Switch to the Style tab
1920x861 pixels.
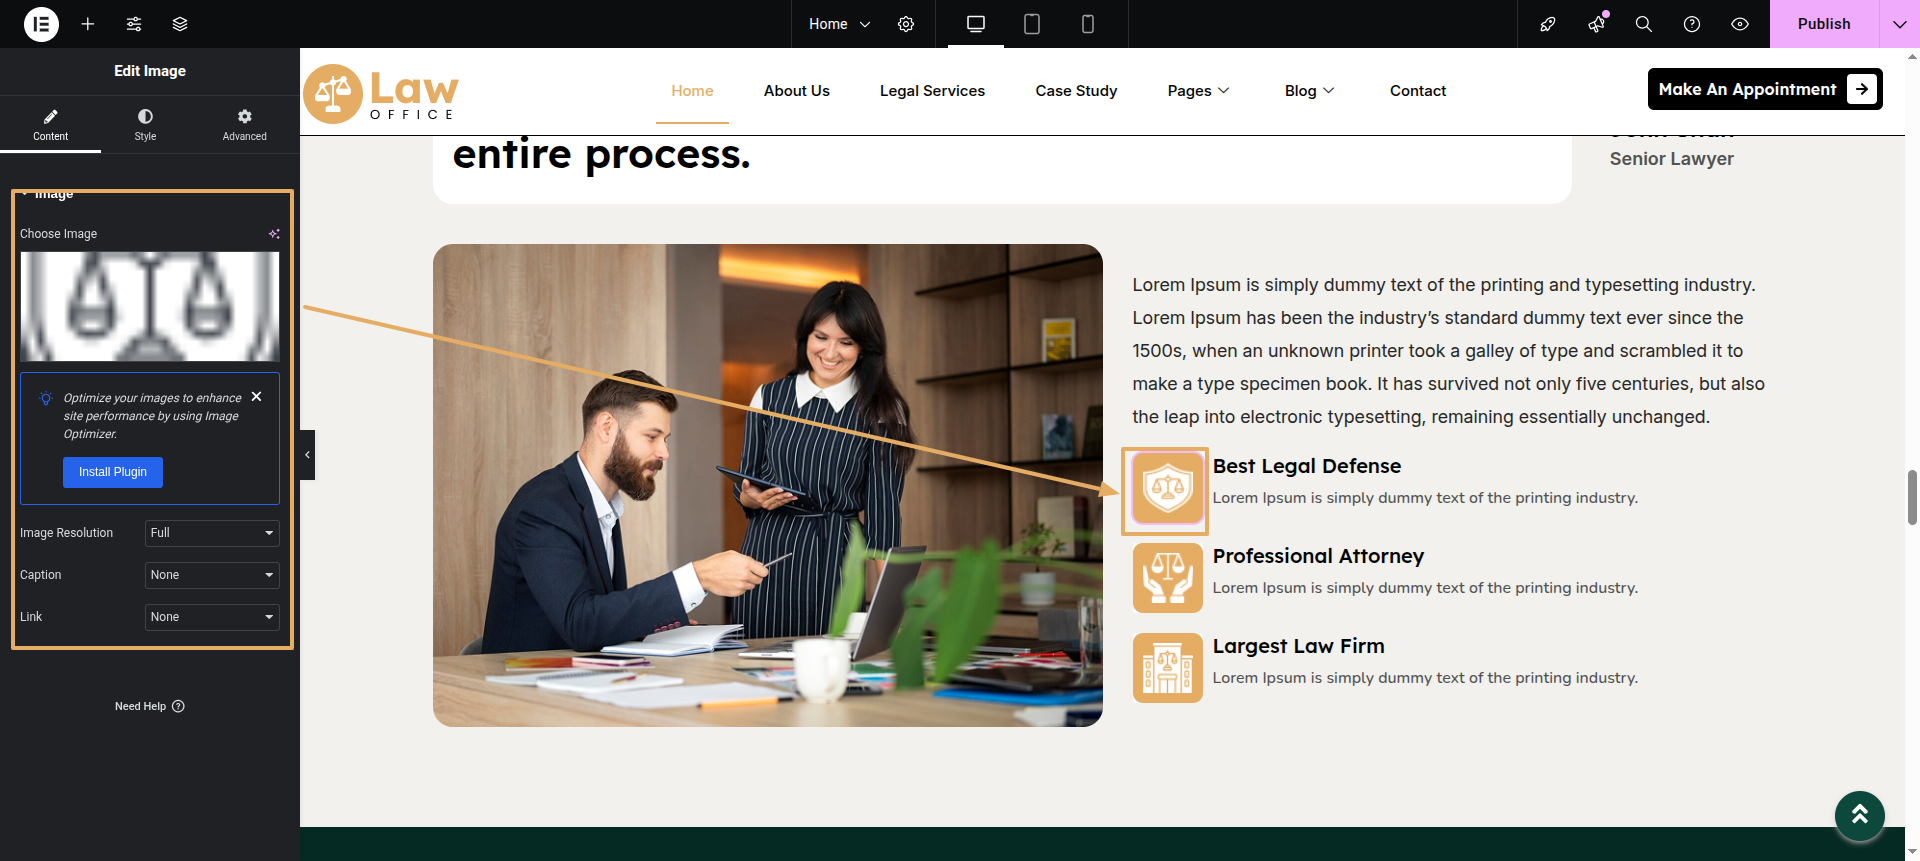(145, 124)
